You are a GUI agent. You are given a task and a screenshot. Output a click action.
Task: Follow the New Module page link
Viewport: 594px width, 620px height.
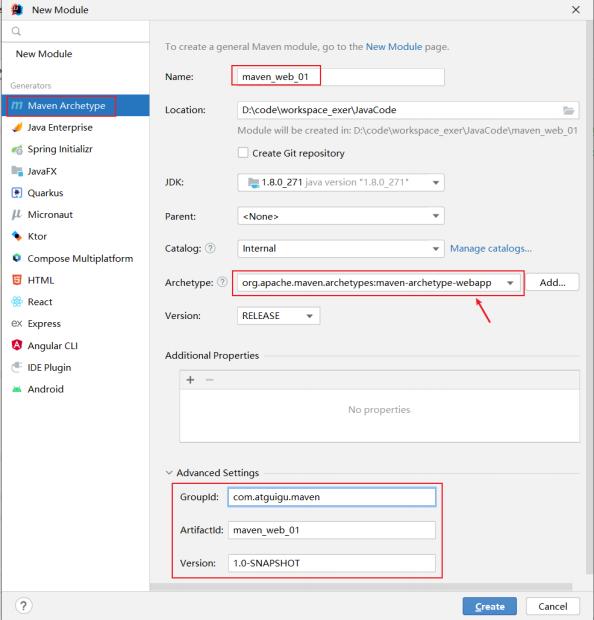click(x=394, y=47)
